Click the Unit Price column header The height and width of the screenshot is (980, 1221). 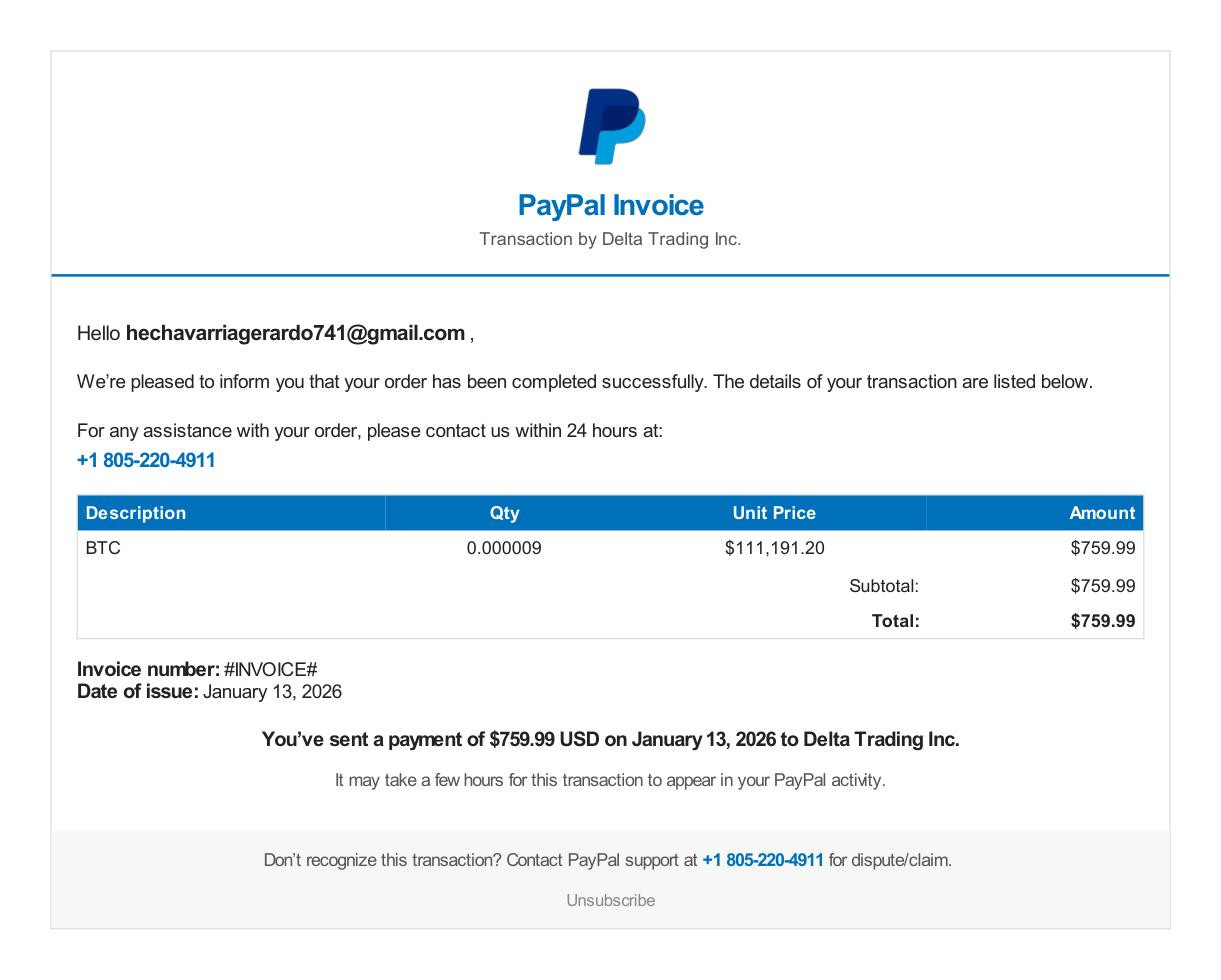pos(774,513)
